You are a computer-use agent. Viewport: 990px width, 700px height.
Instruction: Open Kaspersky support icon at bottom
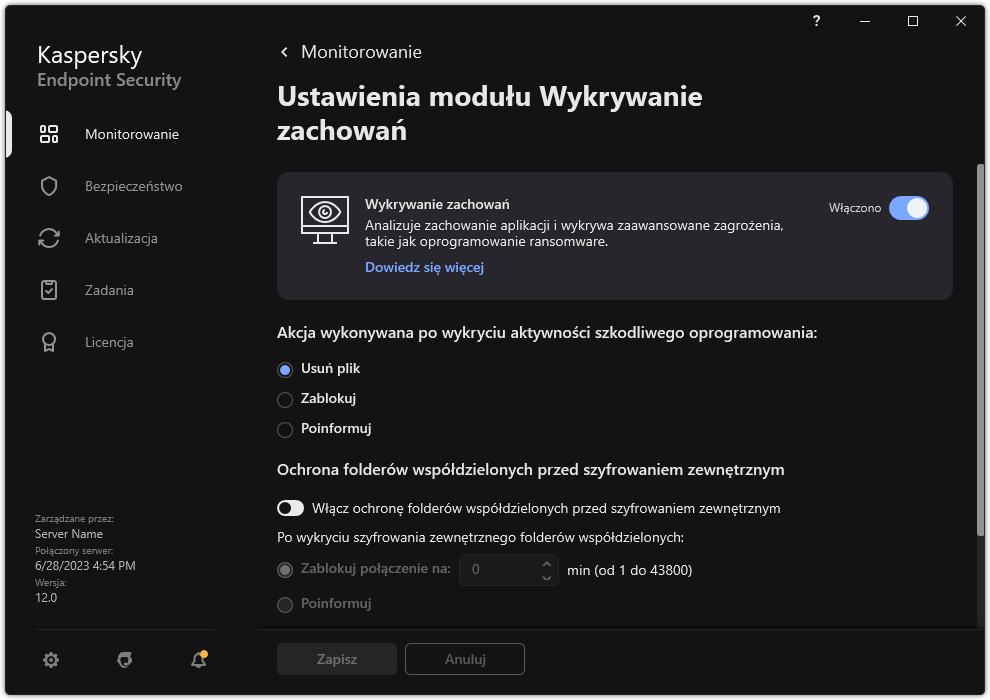coord(124,660)
